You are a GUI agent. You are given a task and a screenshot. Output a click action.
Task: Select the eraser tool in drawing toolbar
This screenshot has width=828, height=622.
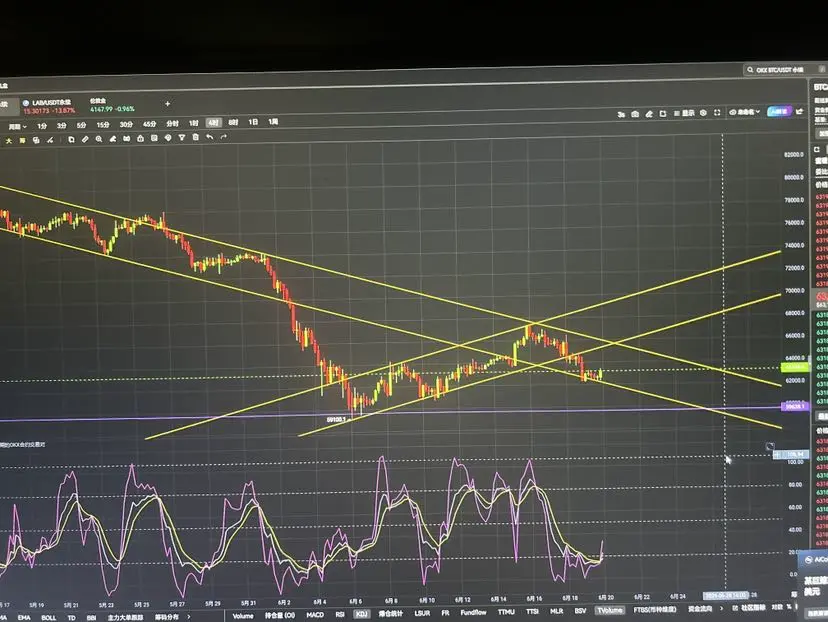[112, 139]
